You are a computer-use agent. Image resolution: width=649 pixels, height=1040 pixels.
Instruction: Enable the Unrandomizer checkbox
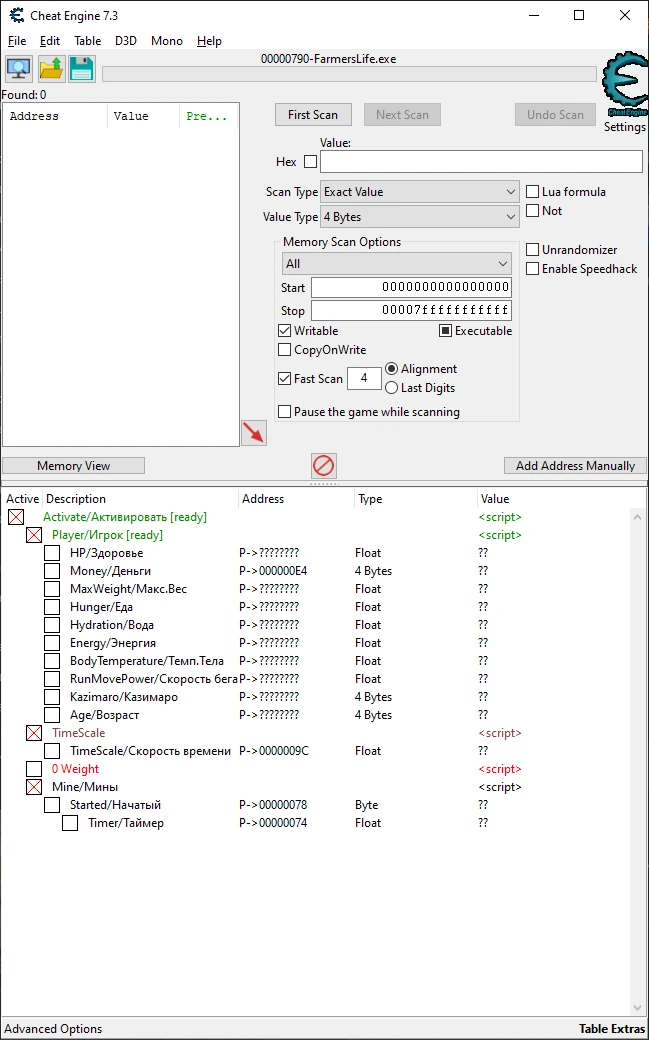tap(532, 250)
